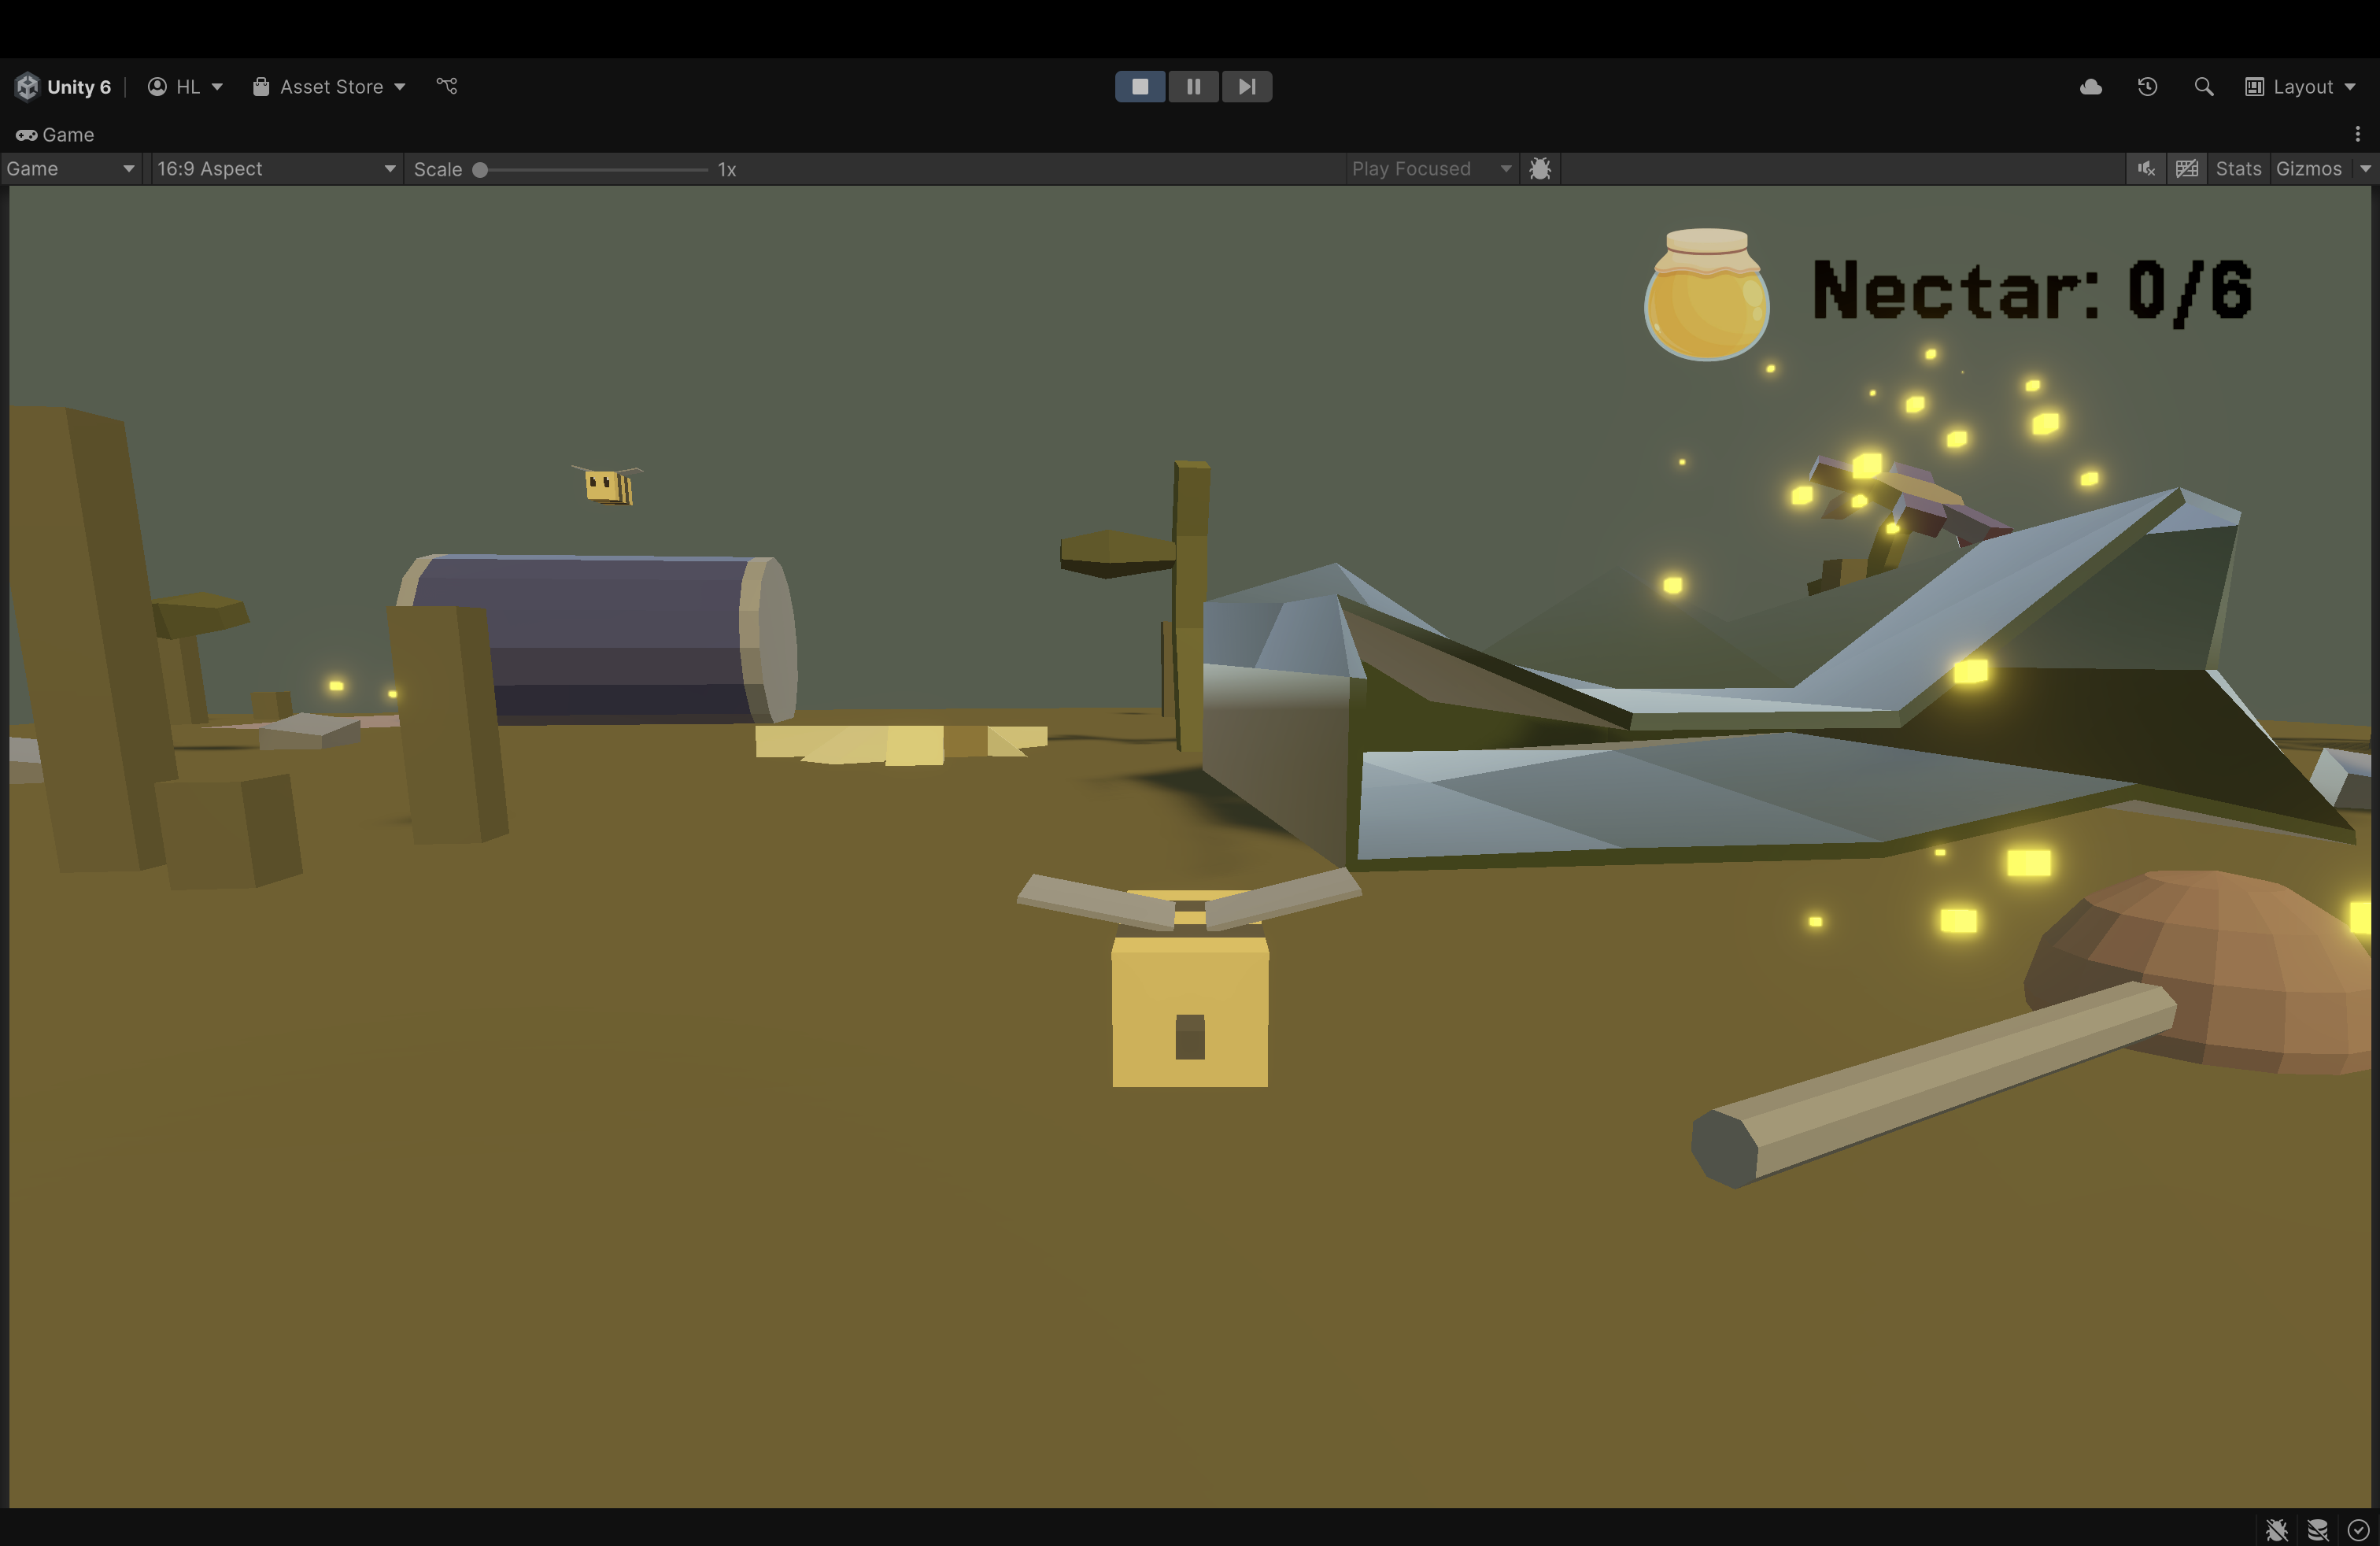The width and height of the screenshot is (2380, 1546).
Task: Open the undo history icon
Action: coord(2147,87)
